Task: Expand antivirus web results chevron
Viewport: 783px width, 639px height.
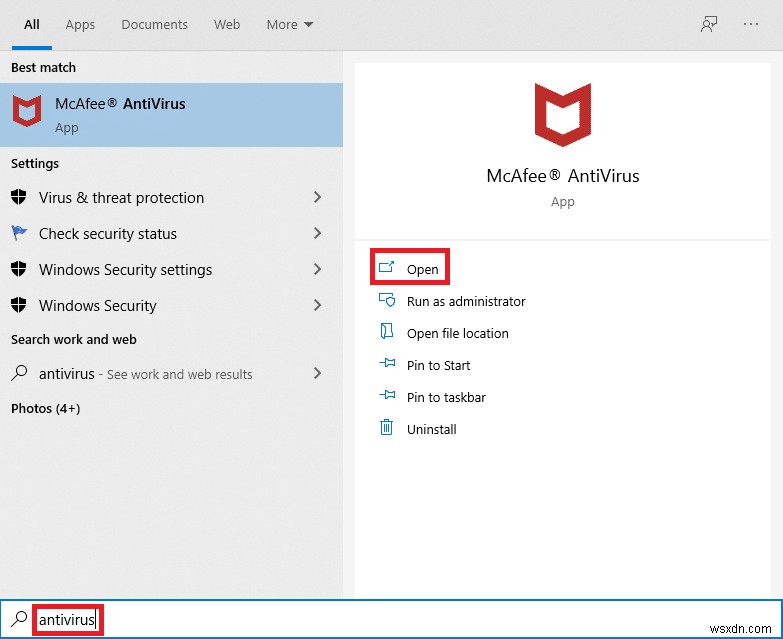Action: point(317,373)
